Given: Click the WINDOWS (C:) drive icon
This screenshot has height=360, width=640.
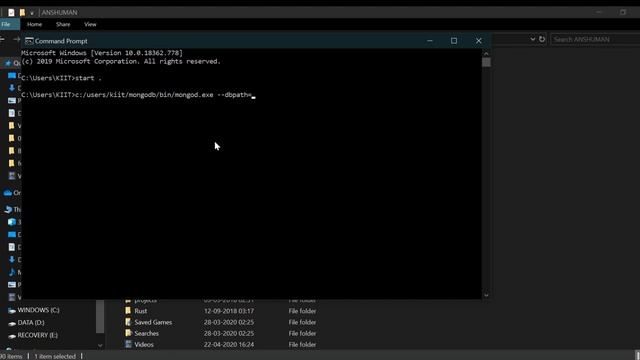Looking at the screenshot, I should tap(12, 311).
